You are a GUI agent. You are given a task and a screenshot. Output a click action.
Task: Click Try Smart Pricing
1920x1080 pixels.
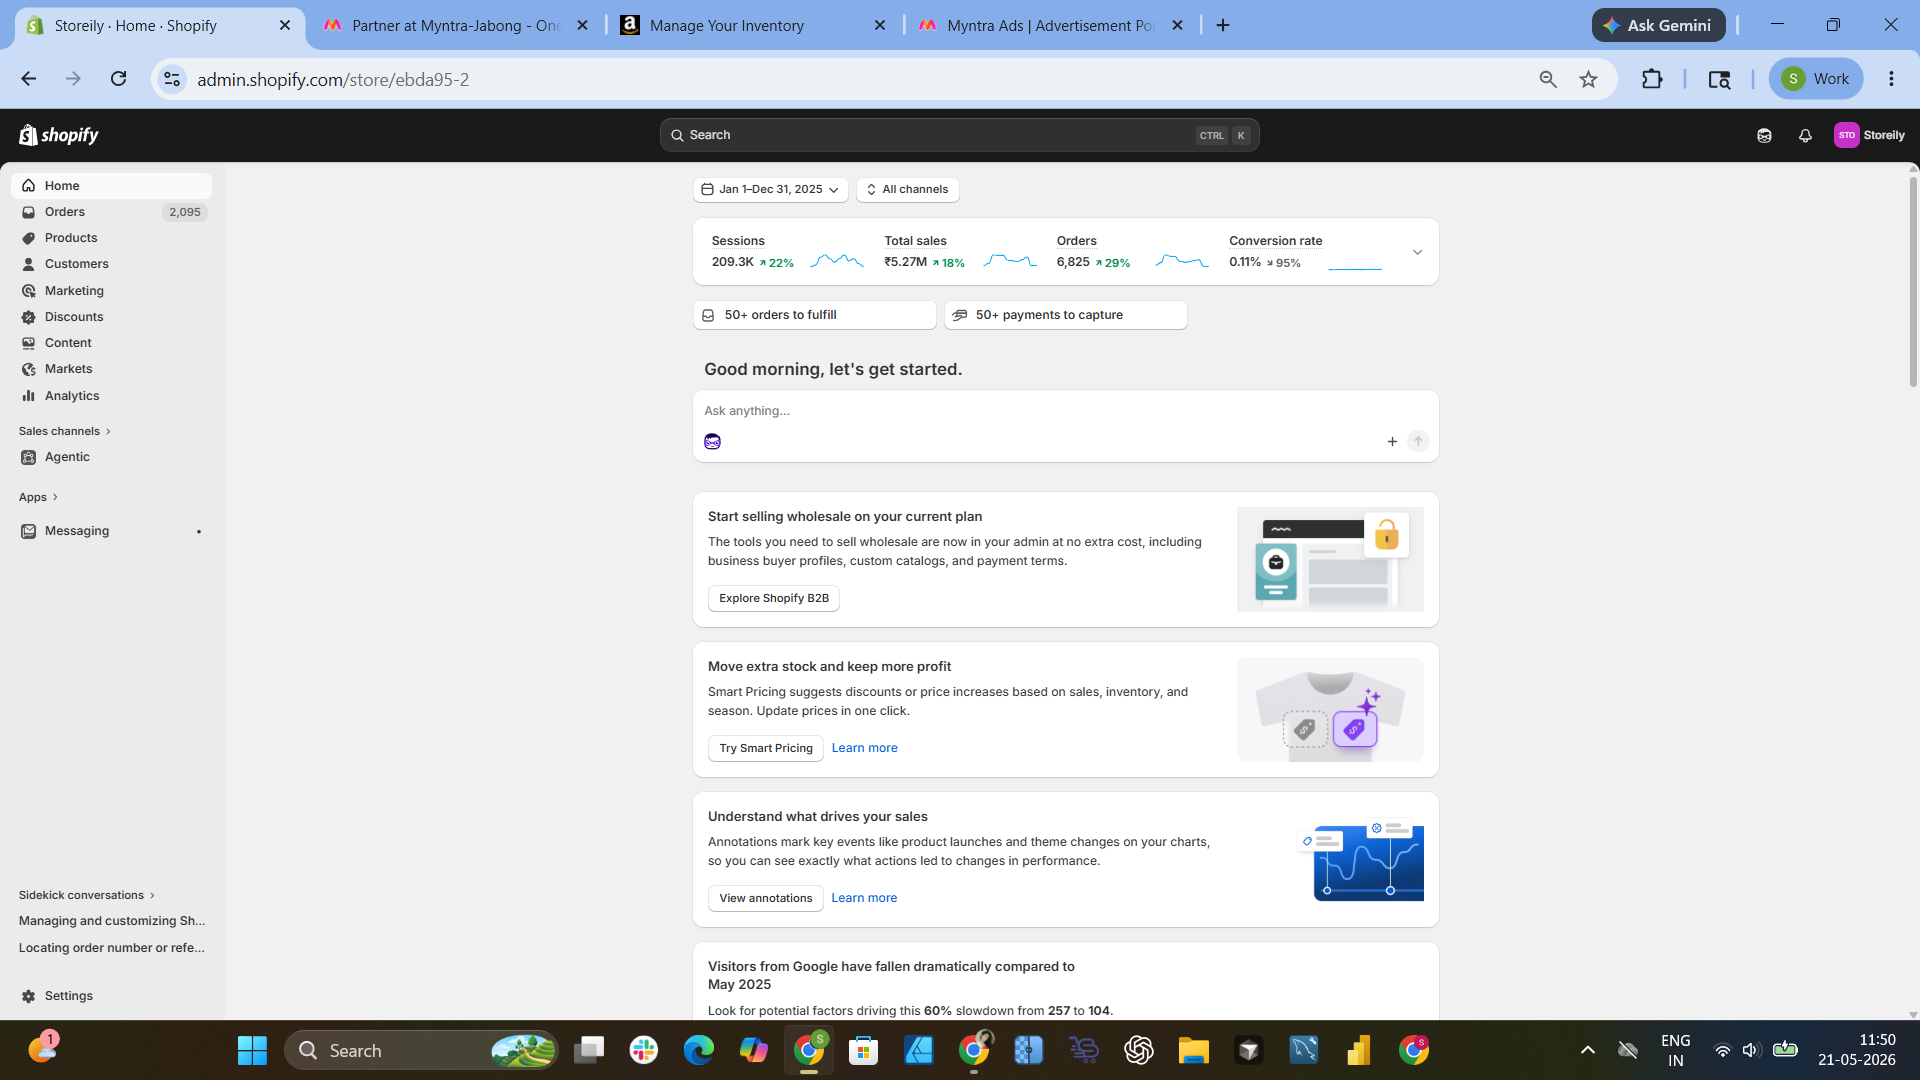tap(766, 748)
